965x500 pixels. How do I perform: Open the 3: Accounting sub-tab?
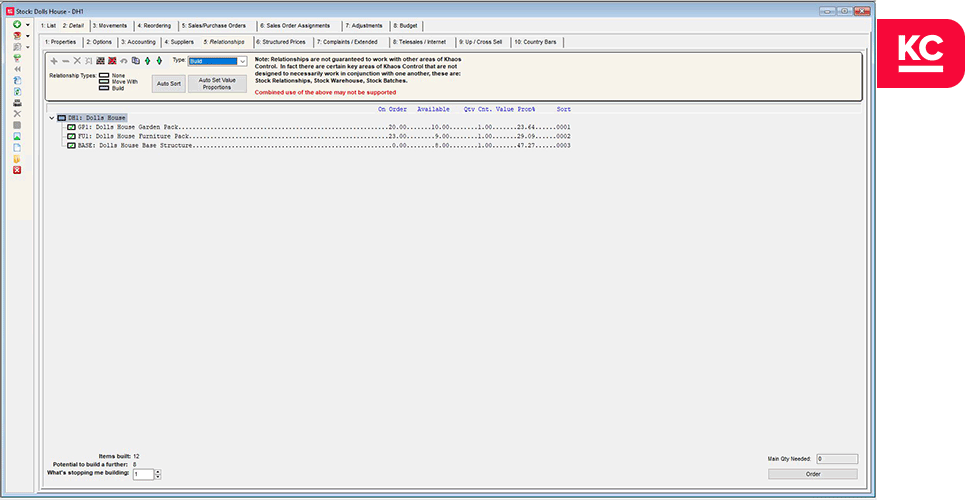tap(138, 42)
